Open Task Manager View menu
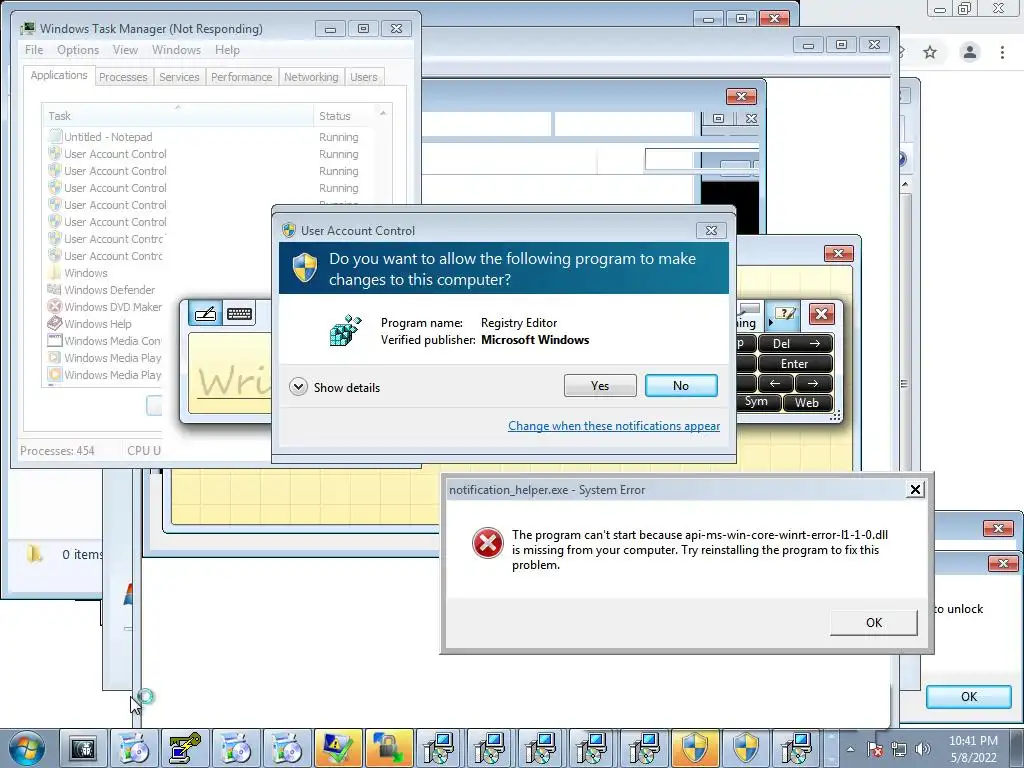 pyautogui.click(x=125, y=50)
